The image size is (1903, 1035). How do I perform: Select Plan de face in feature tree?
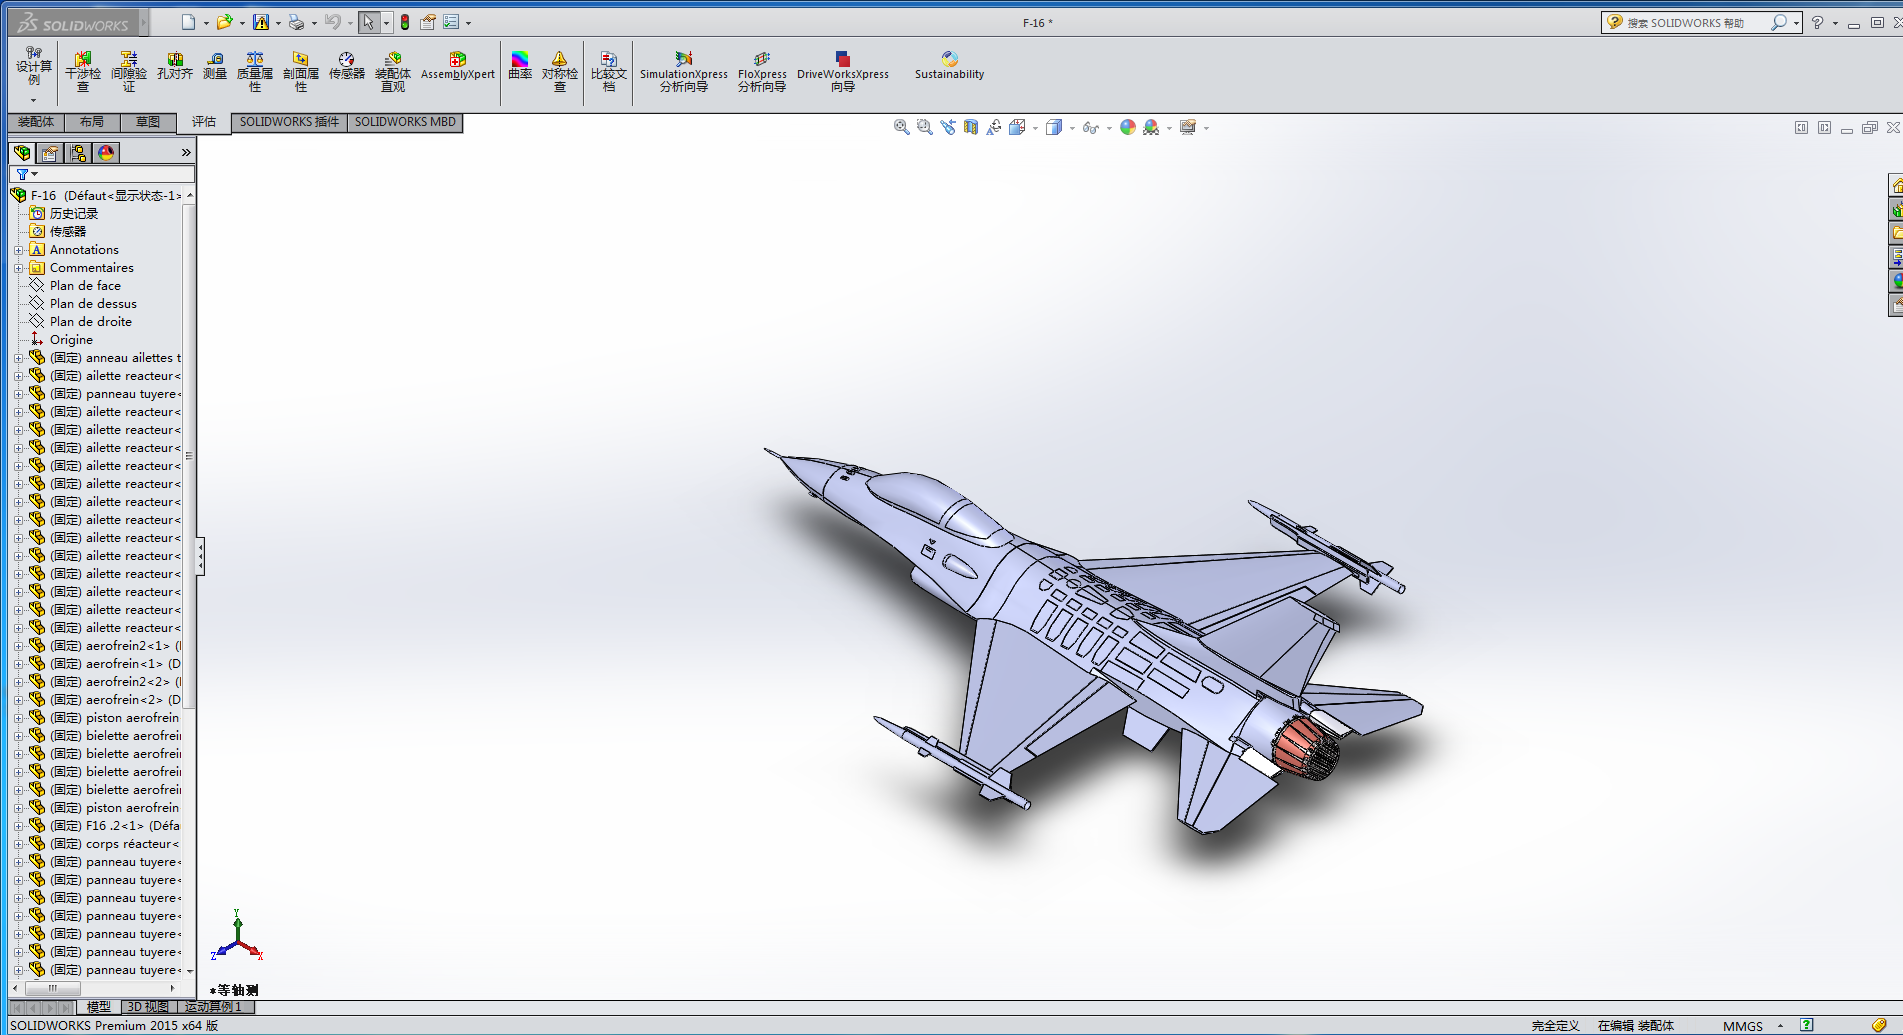click(85, 286)
